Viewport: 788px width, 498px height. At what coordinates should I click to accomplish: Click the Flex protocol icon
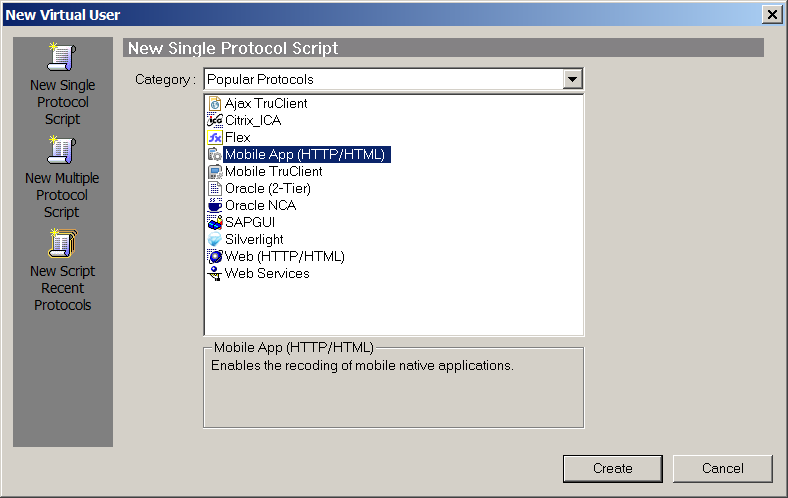(x=215, y=138)
